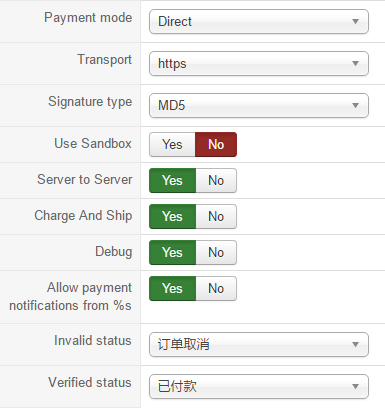Open the Transport https dropdown
Viewport: 385px width, 416px height.
[259, 64]
